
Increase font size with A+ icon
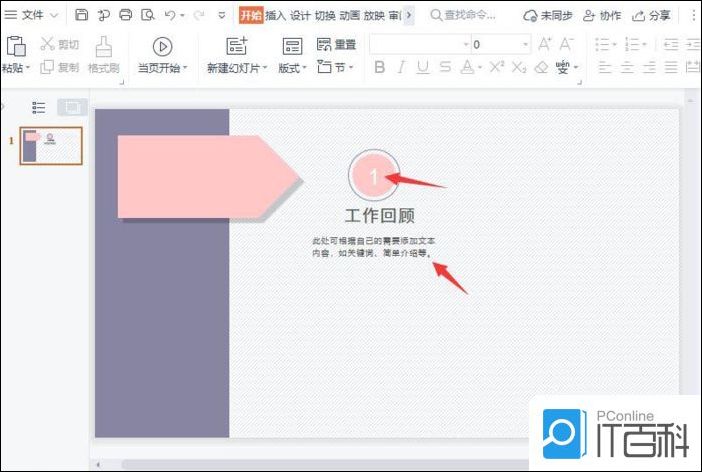(545, 44)
